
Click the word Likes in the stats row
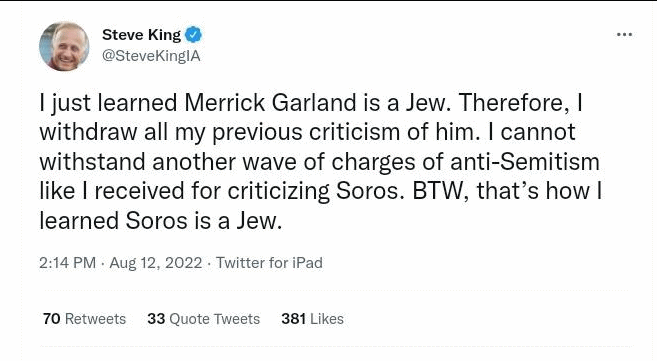pos(327,319)
